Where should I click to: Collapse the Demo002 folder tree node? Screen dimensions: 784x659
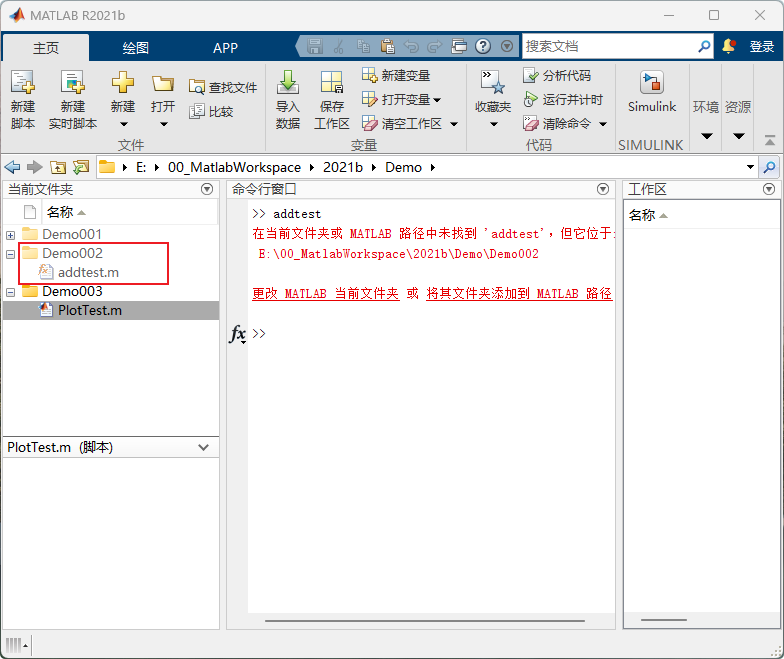(10, 254)
